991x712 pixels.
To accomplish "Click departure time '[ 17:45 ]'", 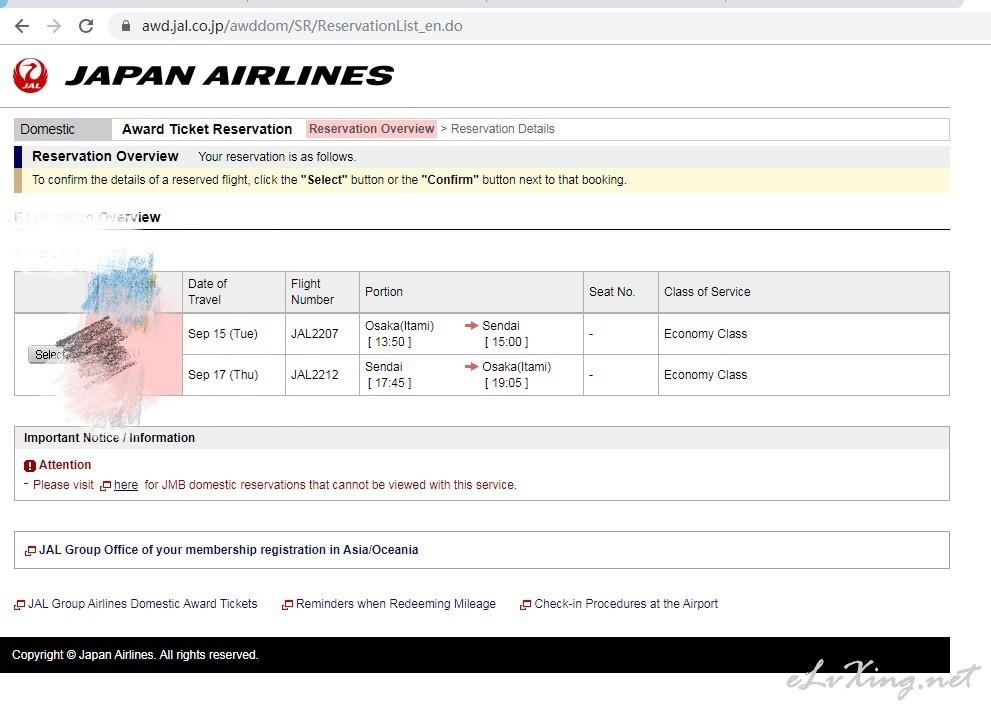I will 389,383.
